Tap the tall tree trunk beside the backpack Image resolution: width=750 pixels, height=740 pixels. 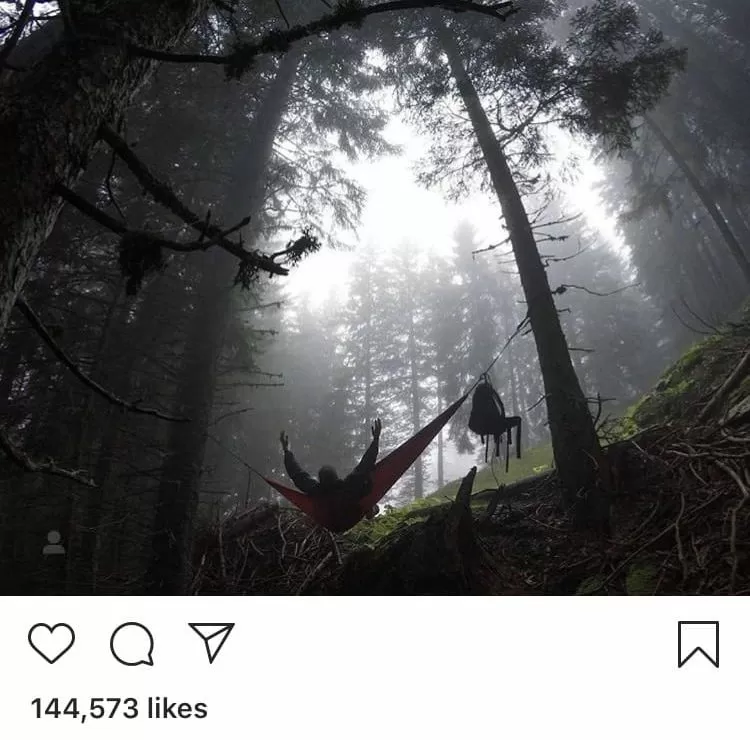[x=536, y=287]
